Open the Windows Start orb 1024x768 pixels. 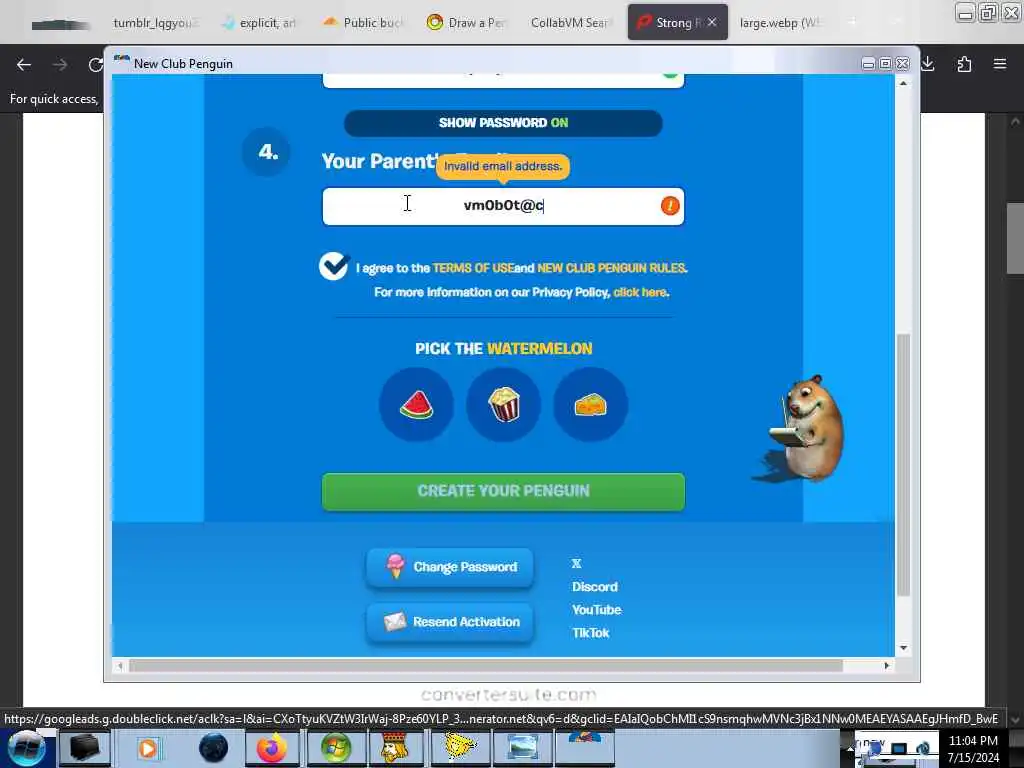26,748
